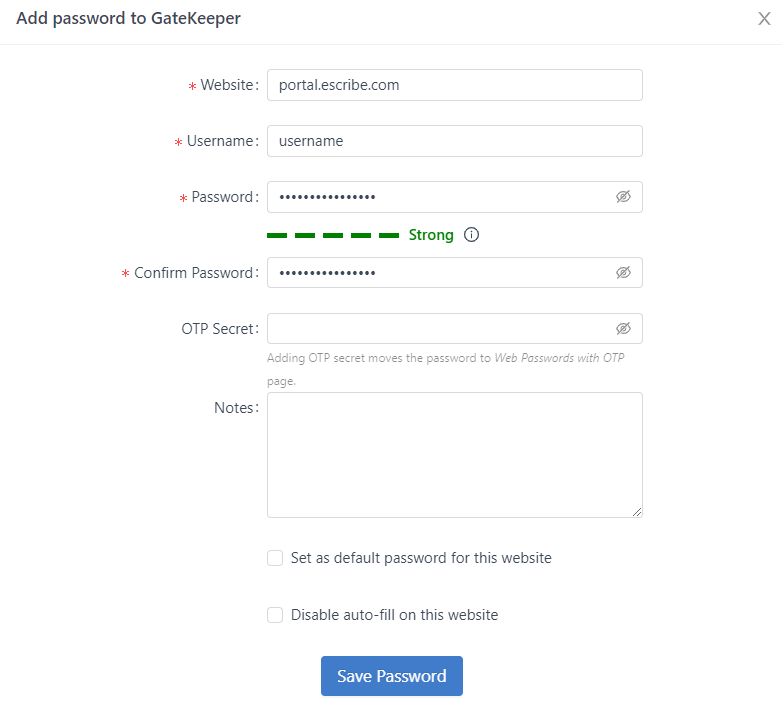Select the Password input box
This screenshot has width=782, height=705.
pos(440,197)
